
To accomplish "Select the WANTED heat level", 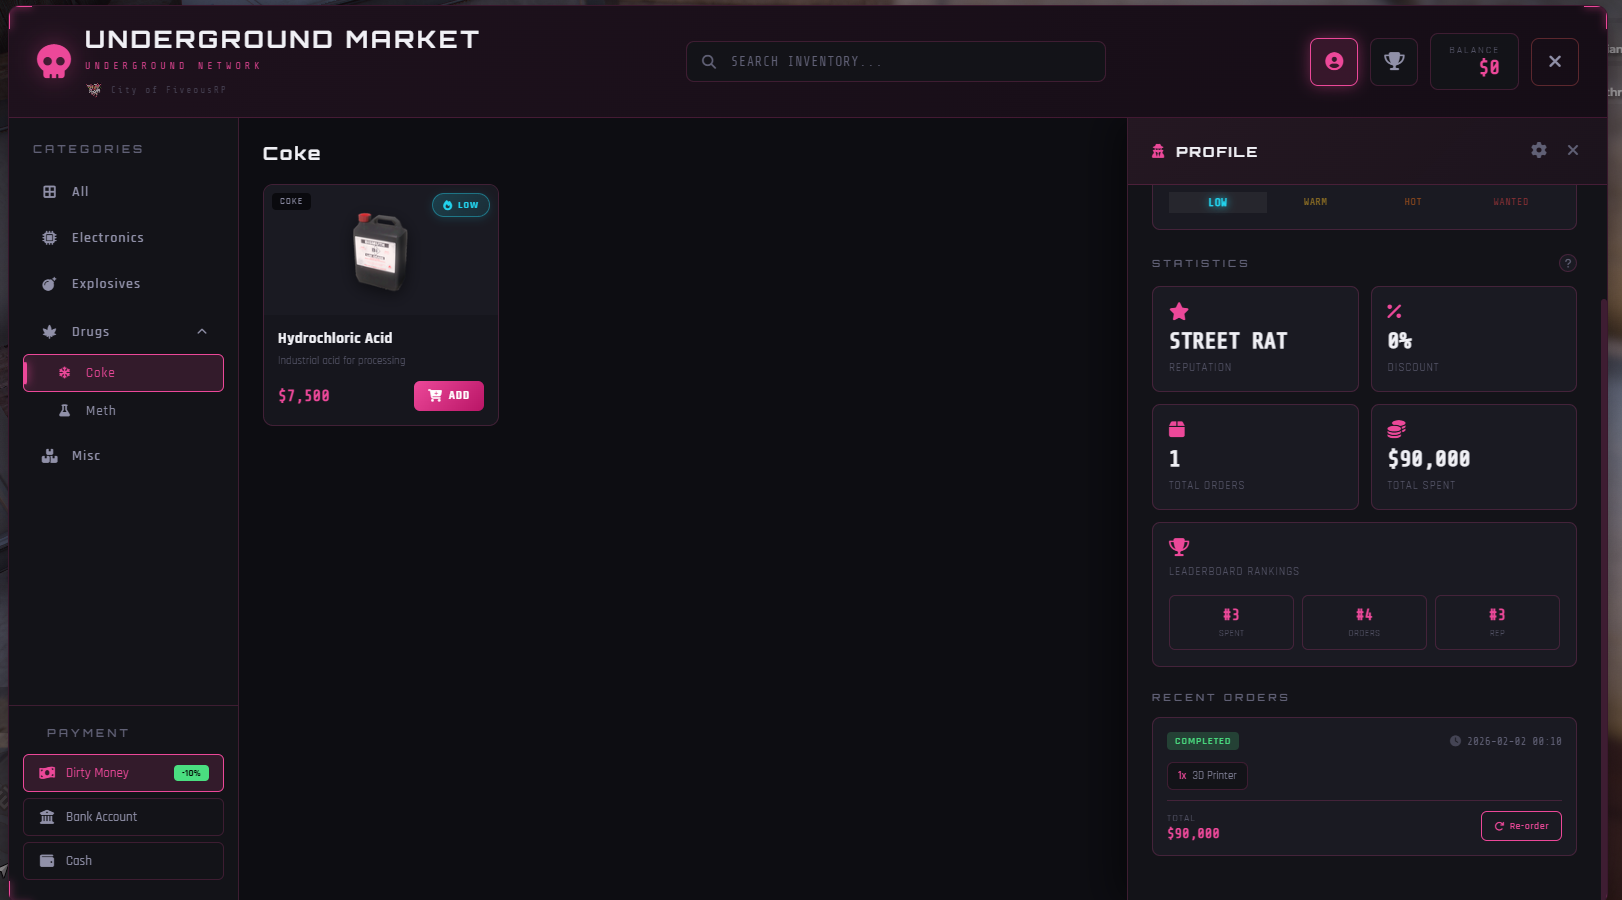I will coord(1511,202).
